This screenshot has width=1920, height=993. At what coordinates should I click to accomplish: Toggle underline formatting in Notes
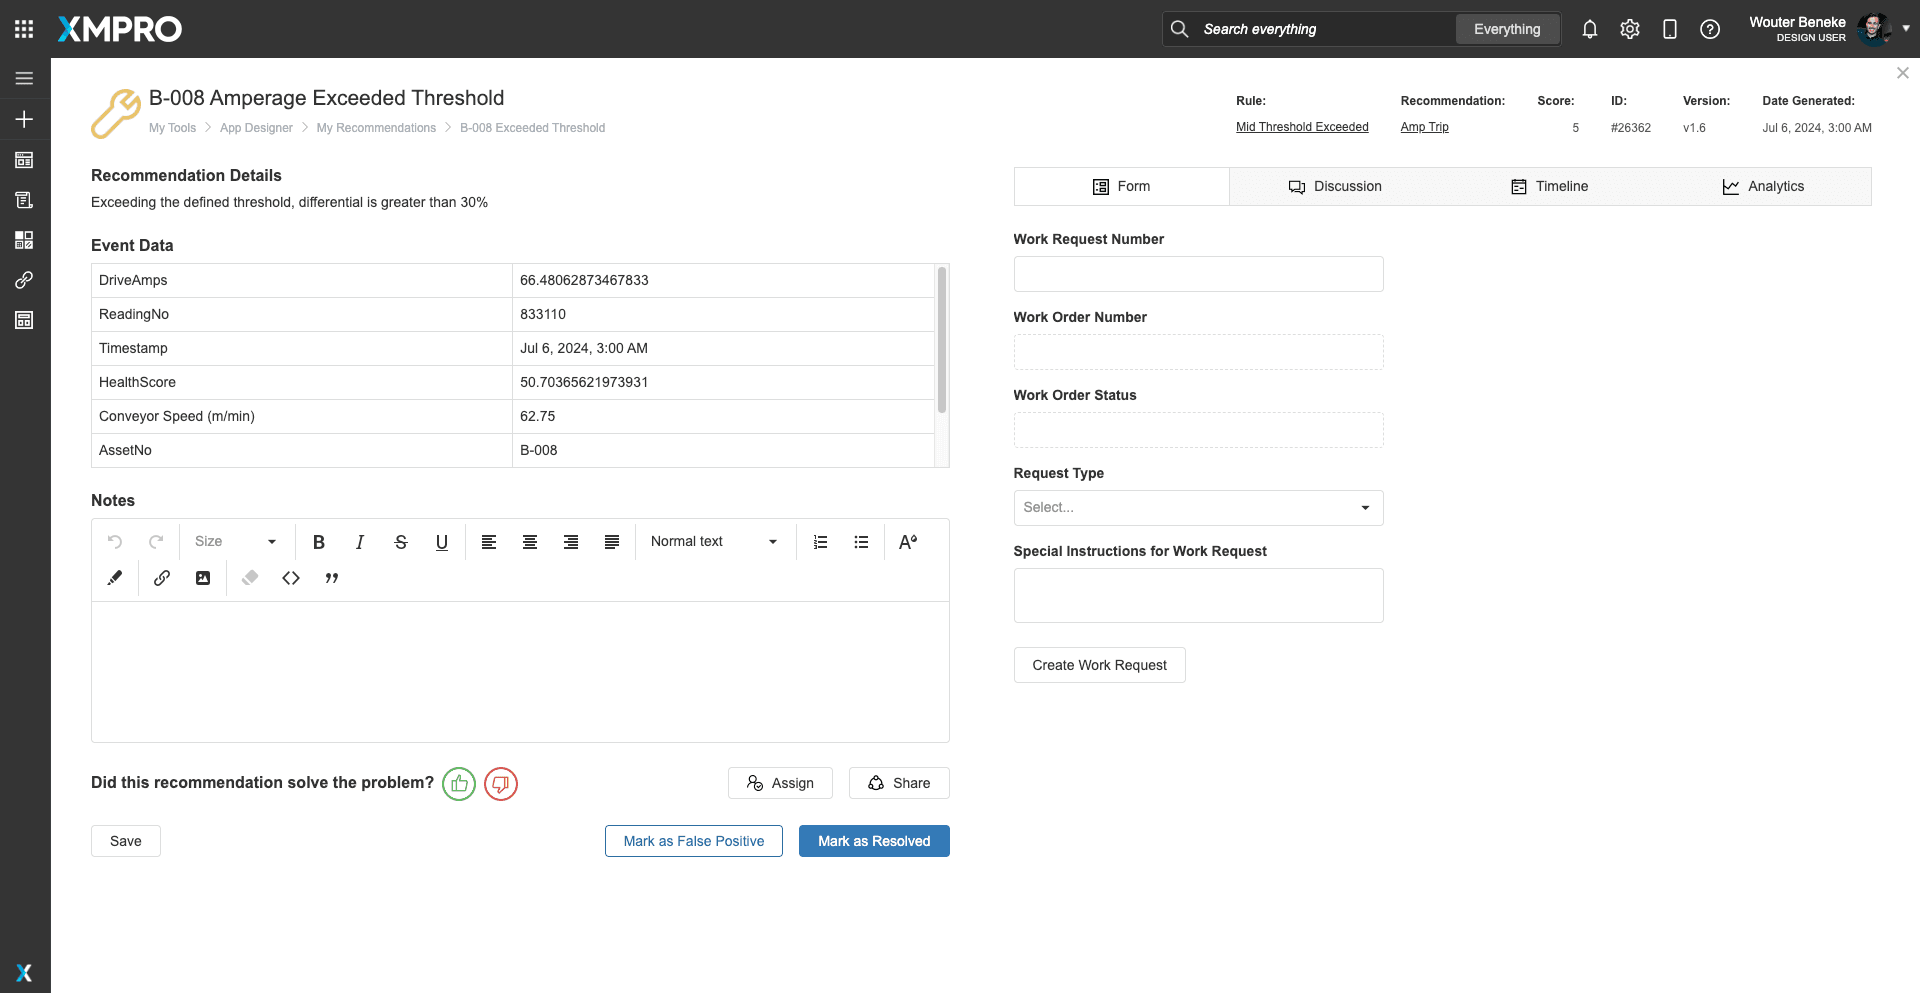tap(441, 542)
